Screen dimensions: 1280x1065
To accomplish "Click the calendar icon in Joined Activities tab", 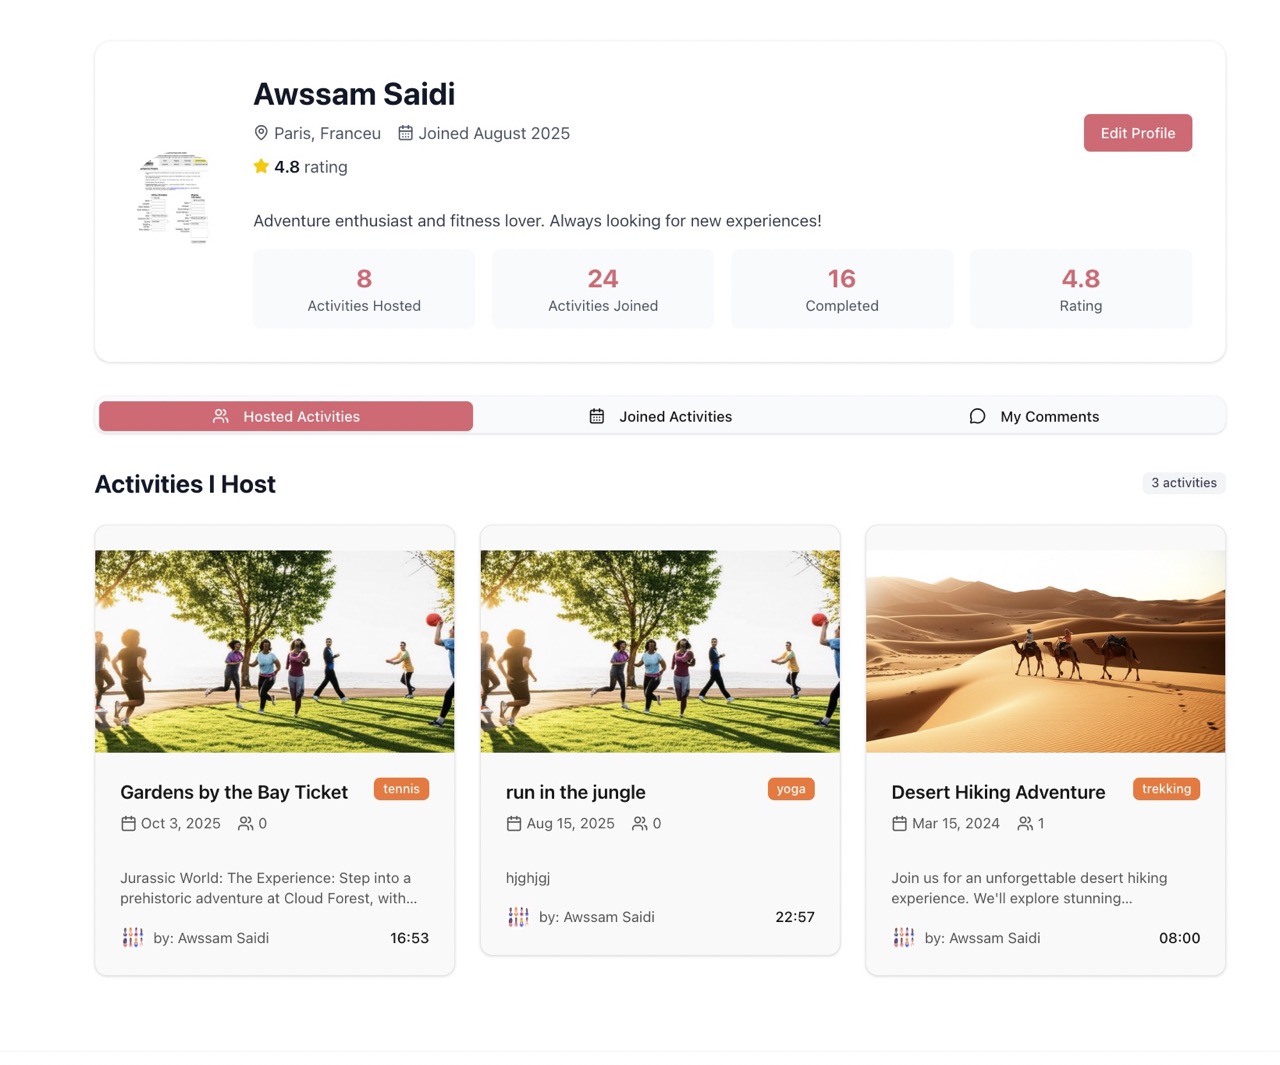I will click(596, 416).
